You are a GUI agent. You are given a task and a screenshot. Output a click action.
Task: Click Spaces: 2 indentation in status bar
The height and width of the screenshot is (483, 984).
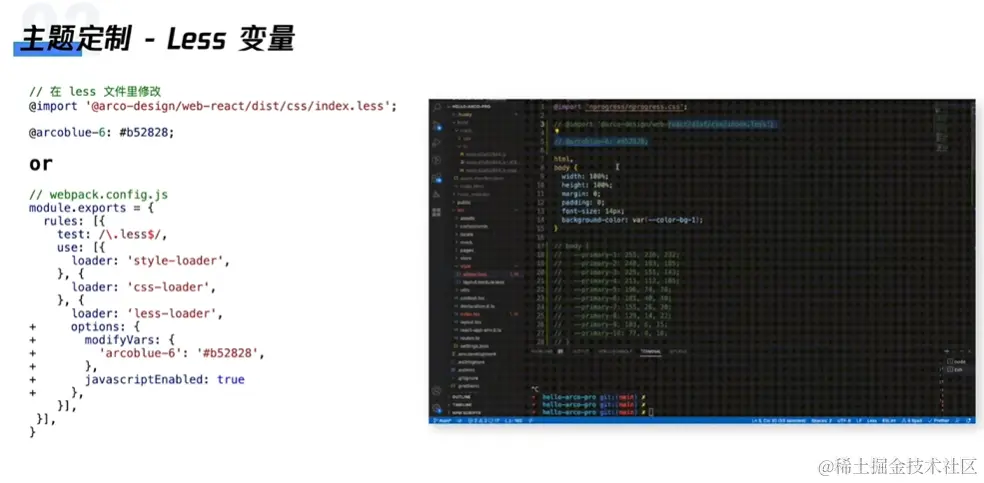[x=821, y=421]
